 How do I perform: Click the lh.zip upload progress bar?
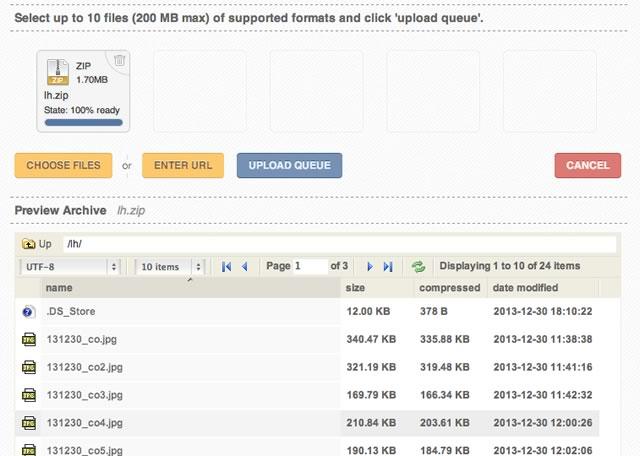pyautogui.click(x=83, y=123)
